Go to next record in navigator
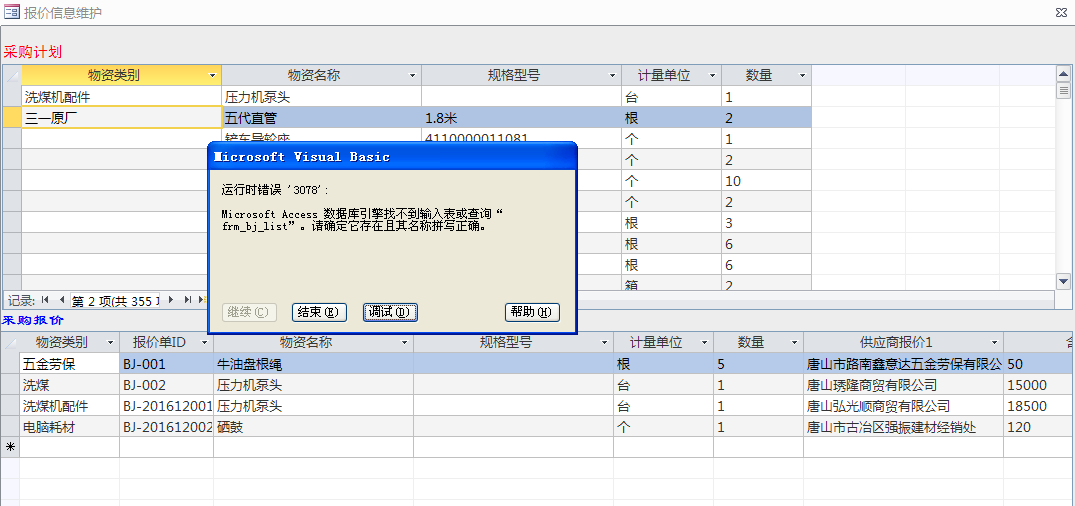This screenshot has width=1075, height=506. click(x=171, y=300)
